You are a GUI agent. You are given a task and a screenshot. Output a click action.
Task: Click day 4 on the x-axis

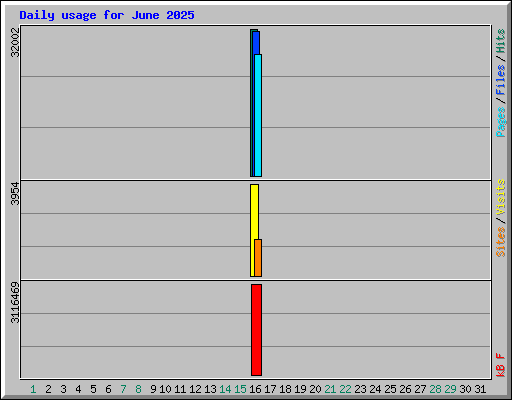[78, 389]
